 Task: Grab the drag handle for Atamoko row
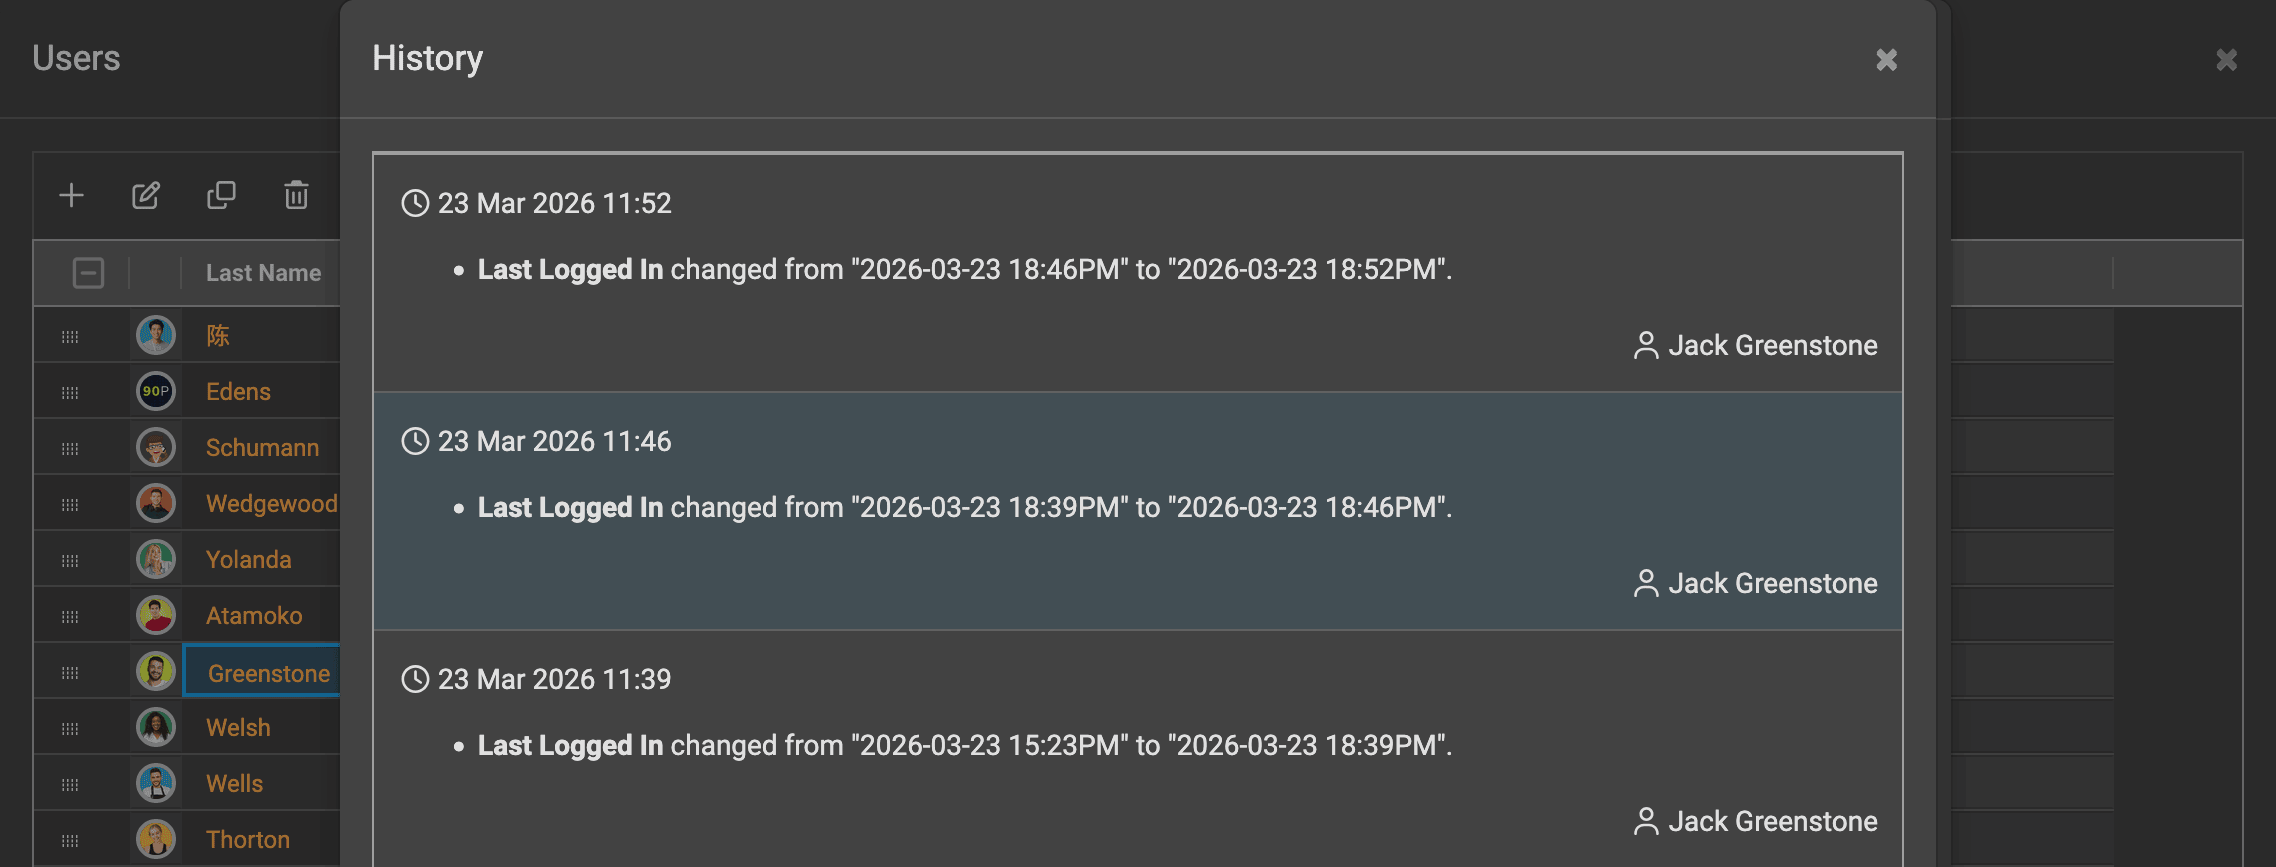click(70, 616)
